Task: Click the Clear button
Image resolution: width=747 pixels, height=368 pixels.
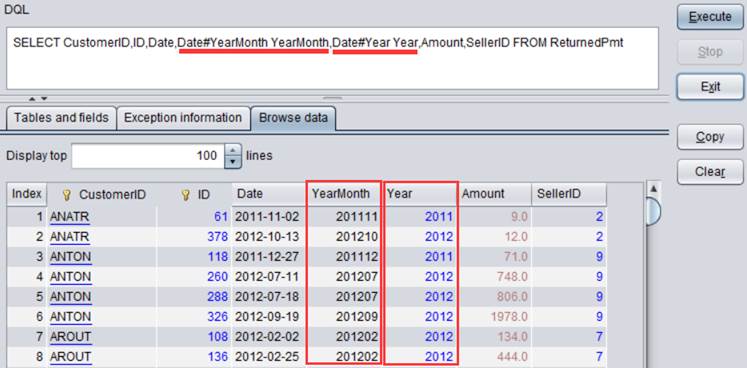Action: click(710, 172)
